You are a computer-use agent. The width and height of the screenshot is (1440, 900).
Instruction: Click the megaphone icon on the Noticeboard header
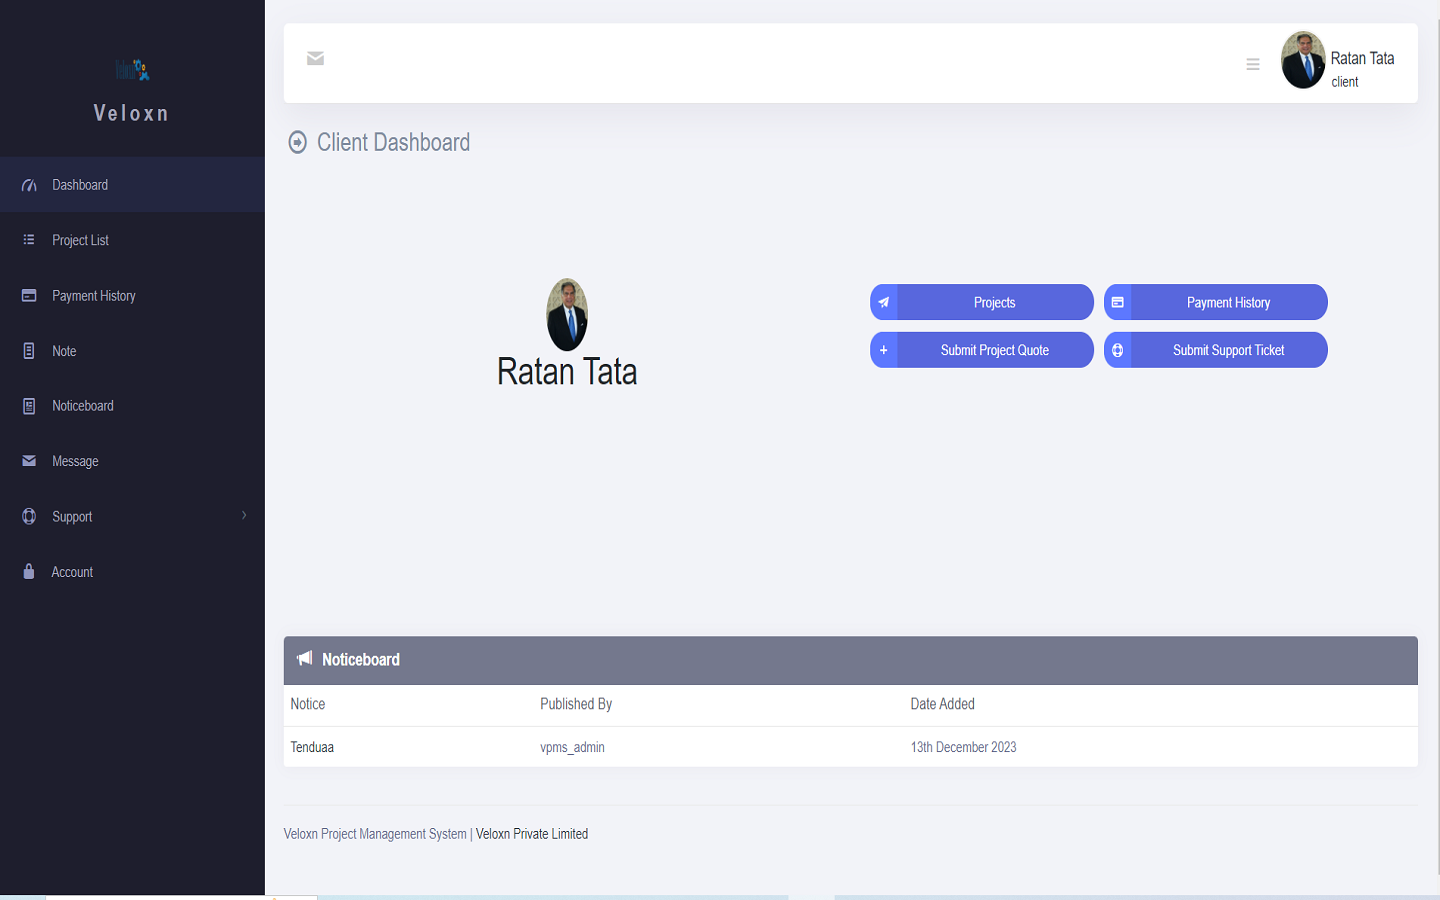pyautogui.click(x=305, y=659)
